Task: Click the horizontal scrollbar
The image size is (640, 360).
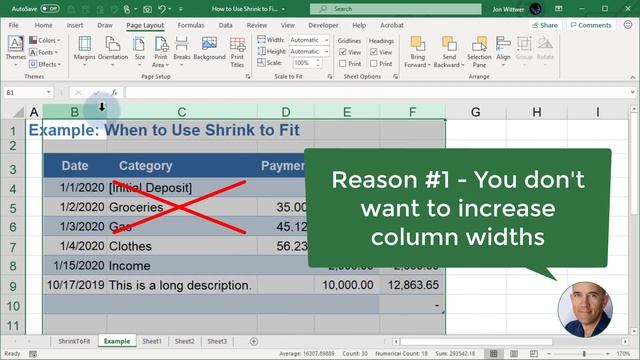Action: pos(476,341)
